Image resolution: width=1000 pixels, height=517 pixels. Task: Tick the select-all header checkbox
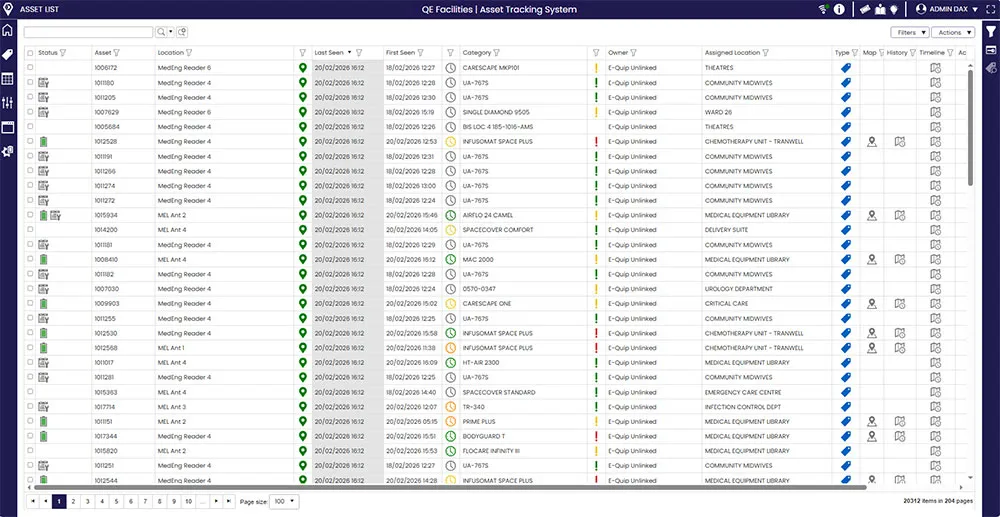point(30,53)
